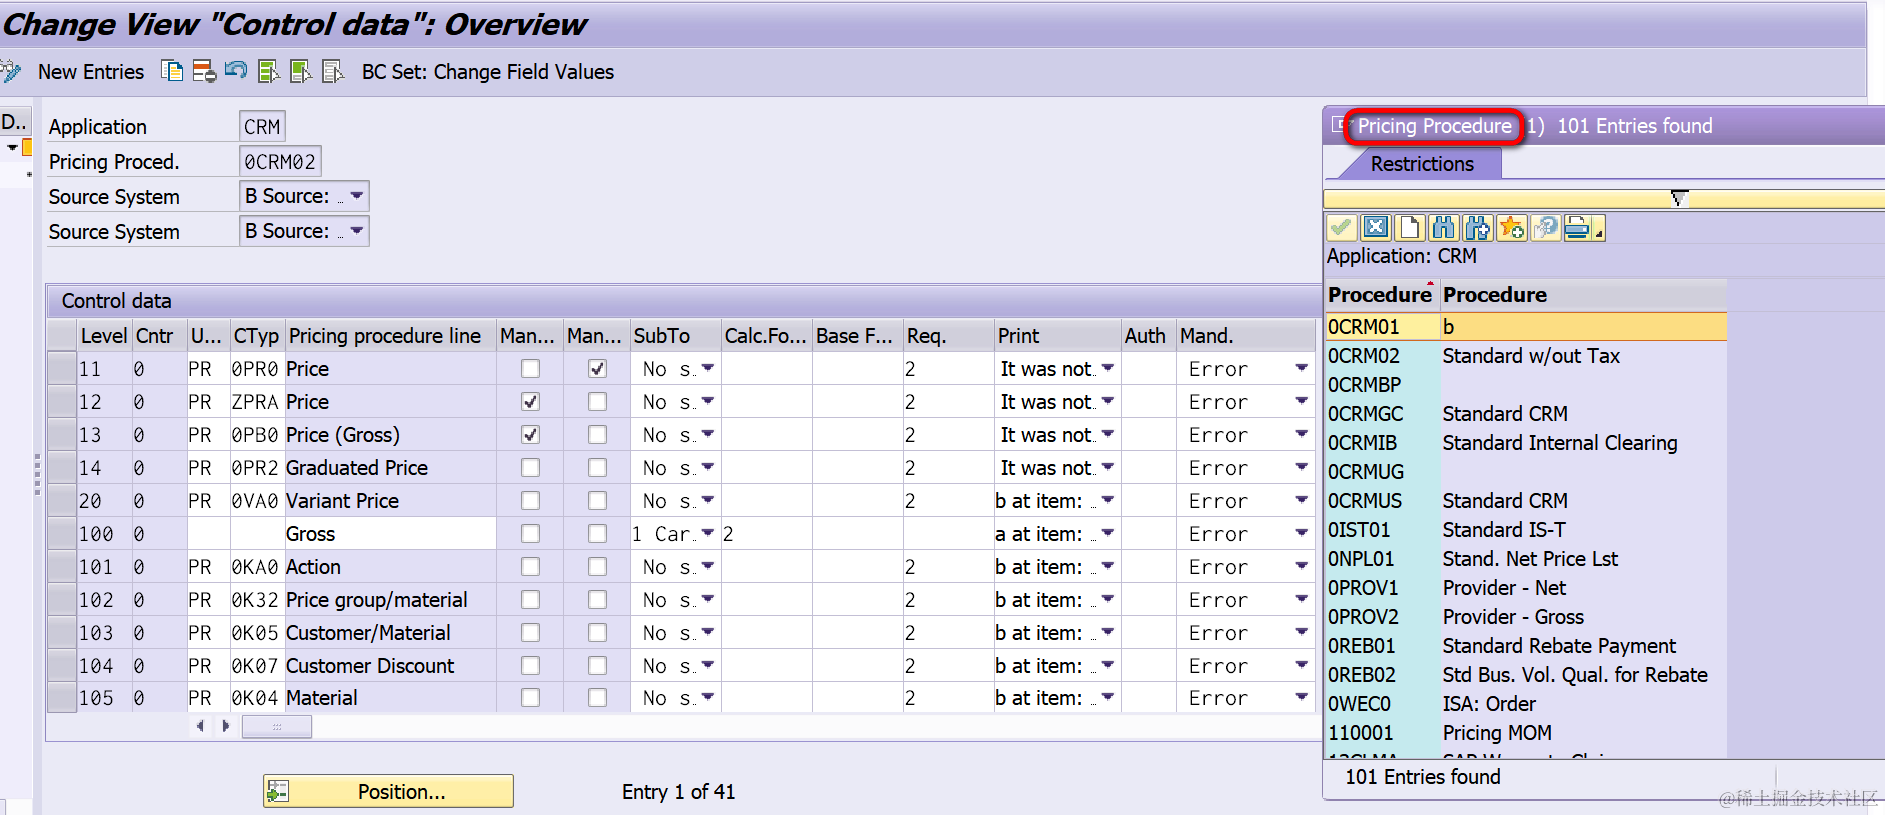Screen dimensions: 1885x815
Task: Click the horizontal scrollbar thumb under table
Action: (277, 726)
